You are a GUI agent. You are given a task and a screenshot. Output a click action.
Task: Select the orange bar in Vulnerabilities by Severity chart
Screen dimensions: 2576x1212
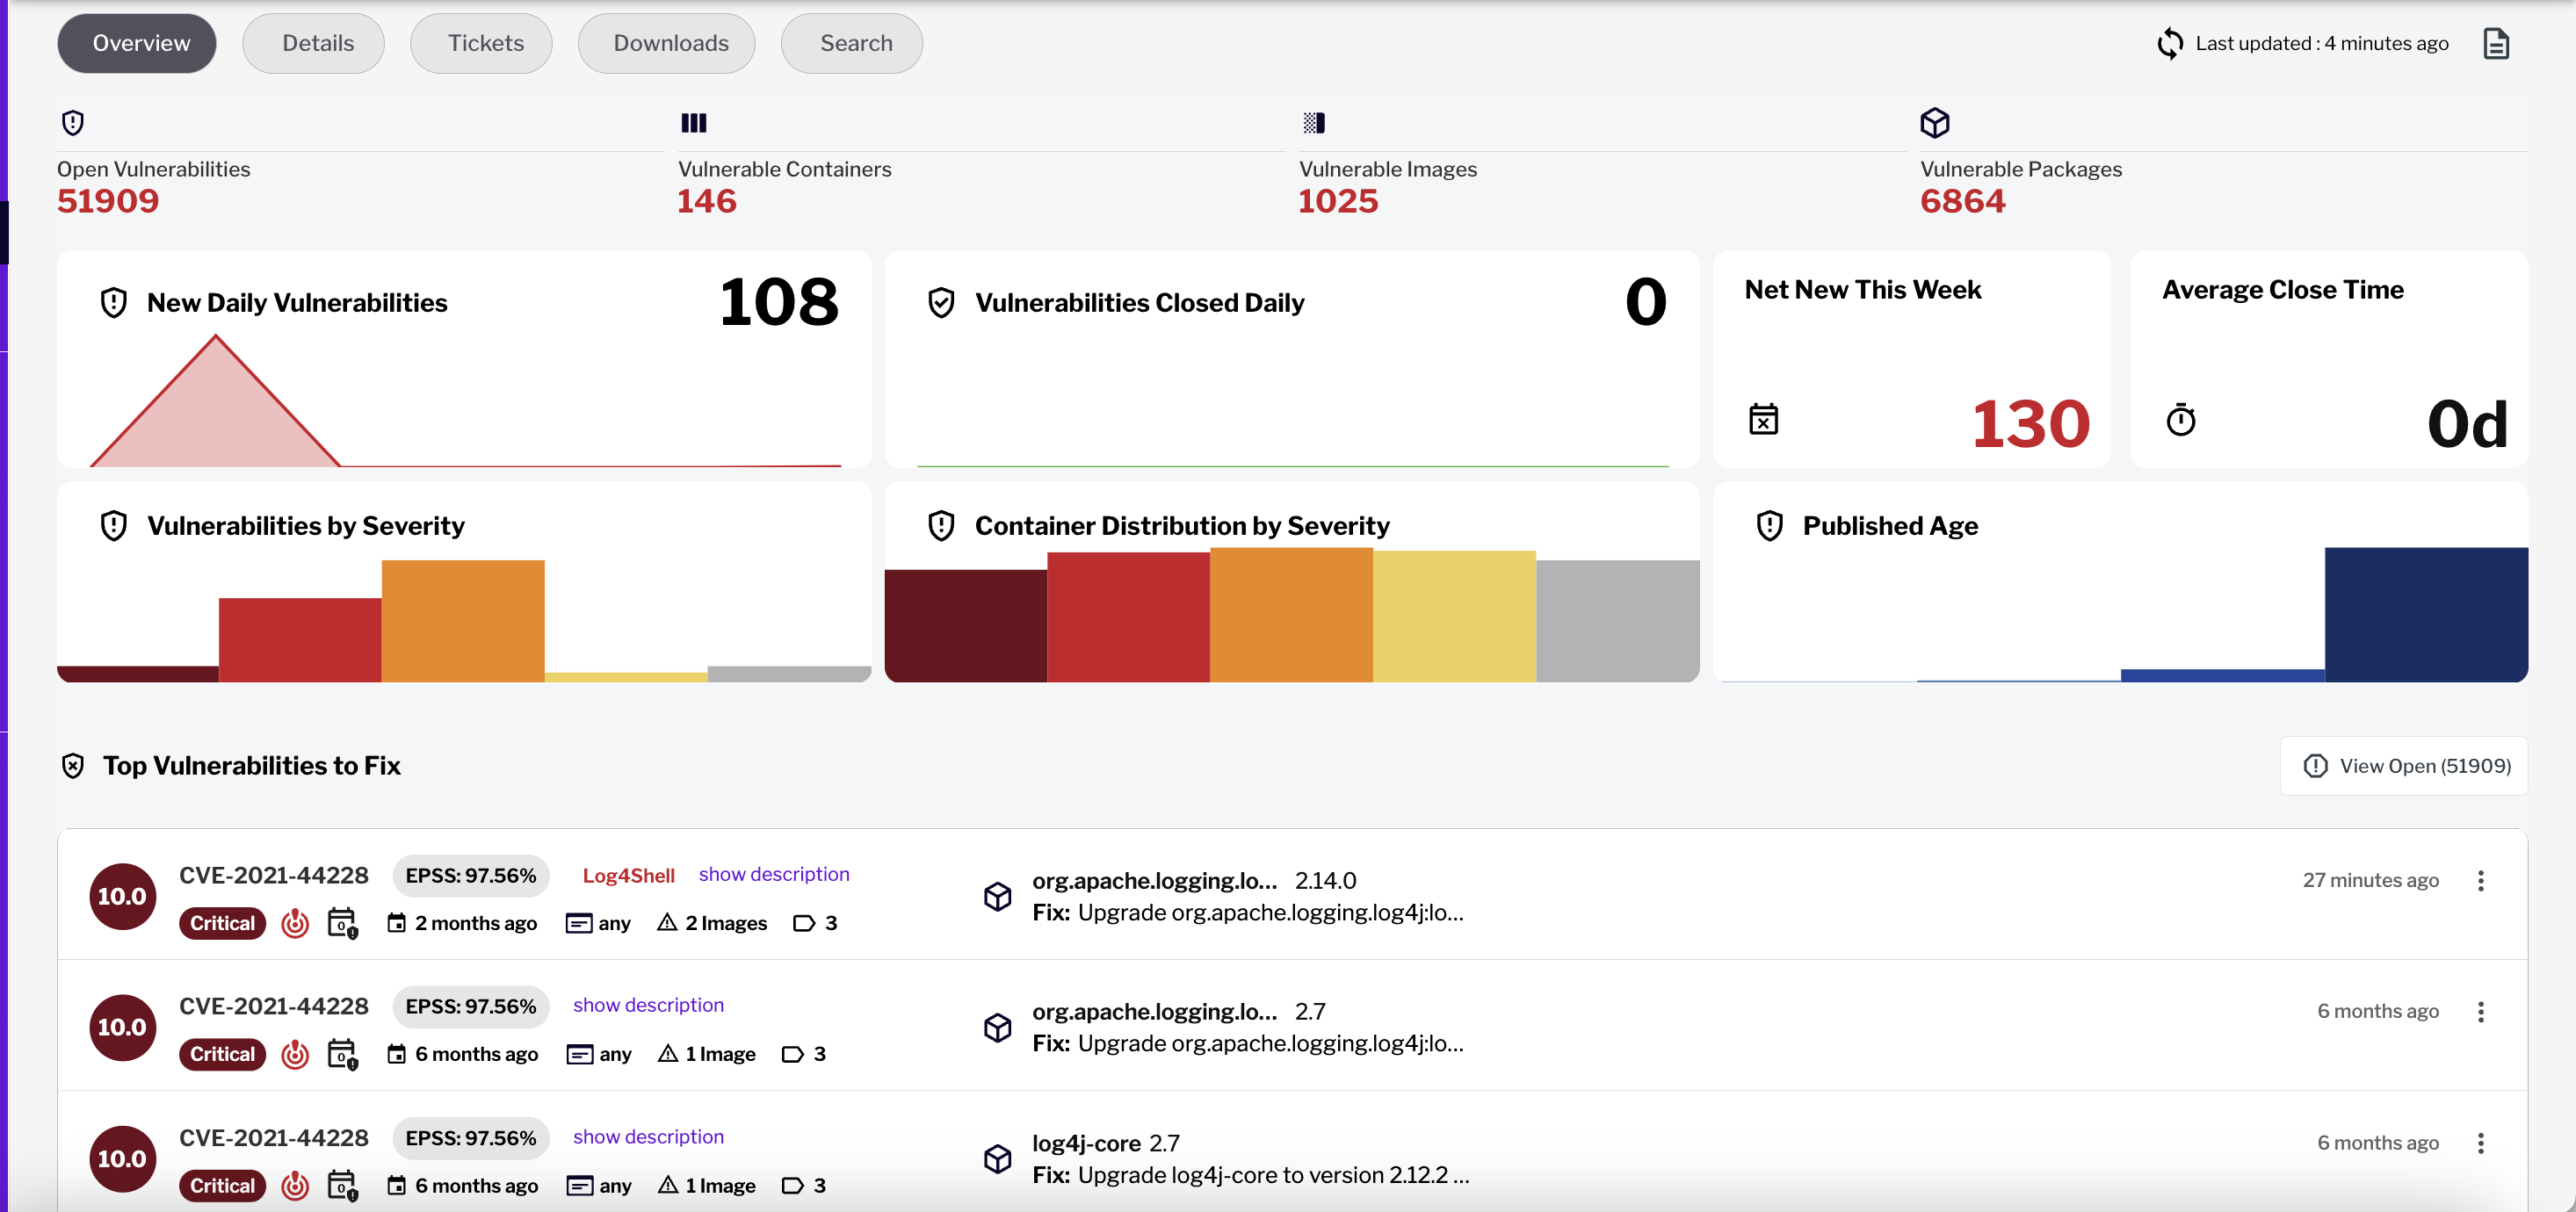463,621
